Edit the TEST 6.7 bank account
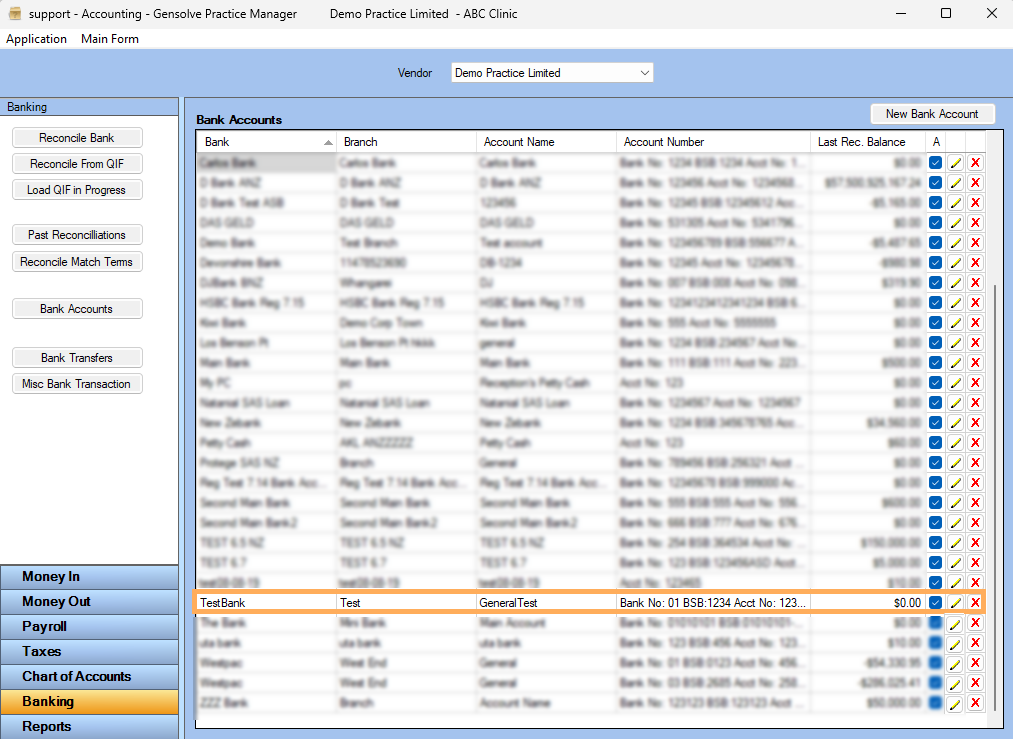 (956, 563)
